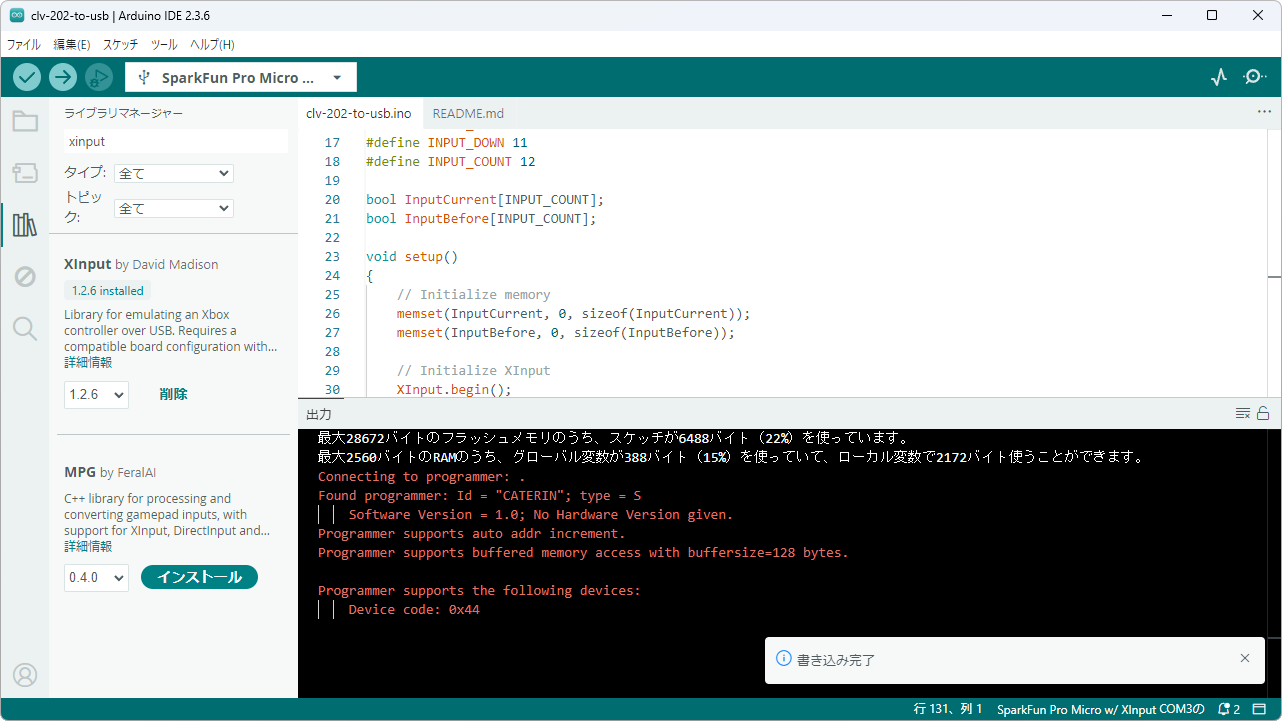Toggle the output scroll lock icon
1282x721 pixels.
(1263, 413)
